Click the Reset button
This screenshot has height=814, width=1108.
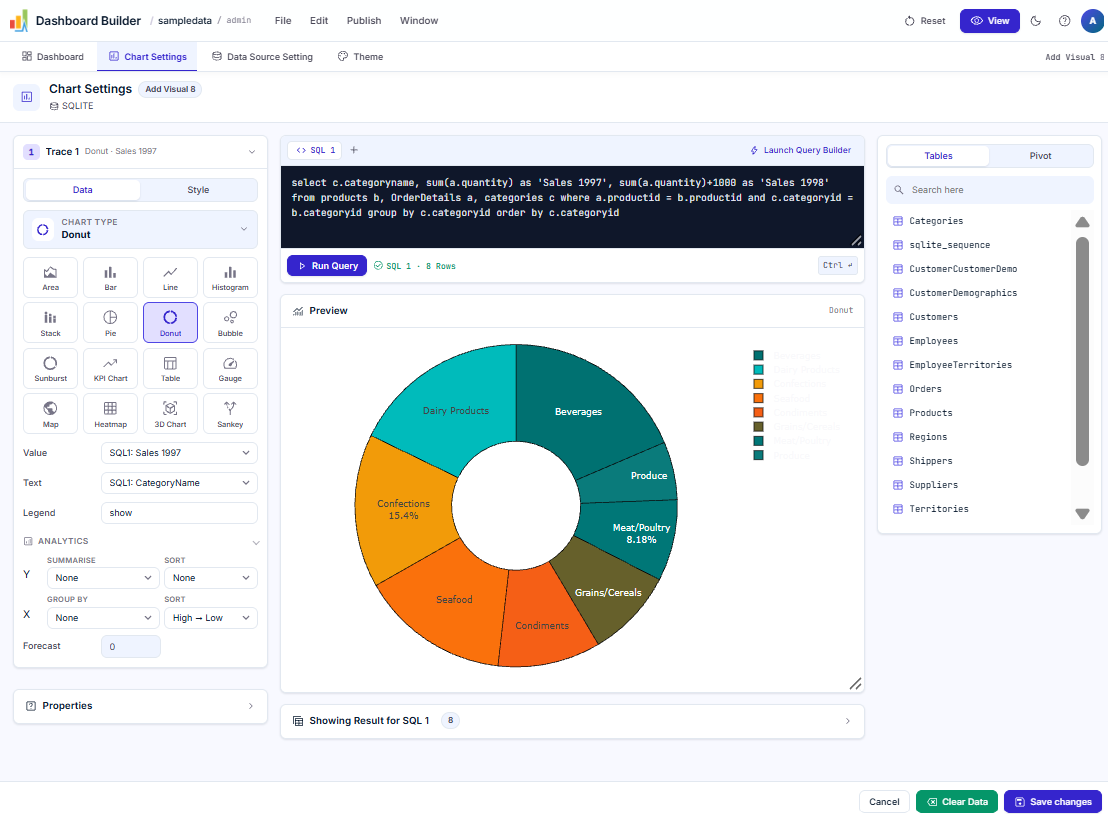[925, 20]
